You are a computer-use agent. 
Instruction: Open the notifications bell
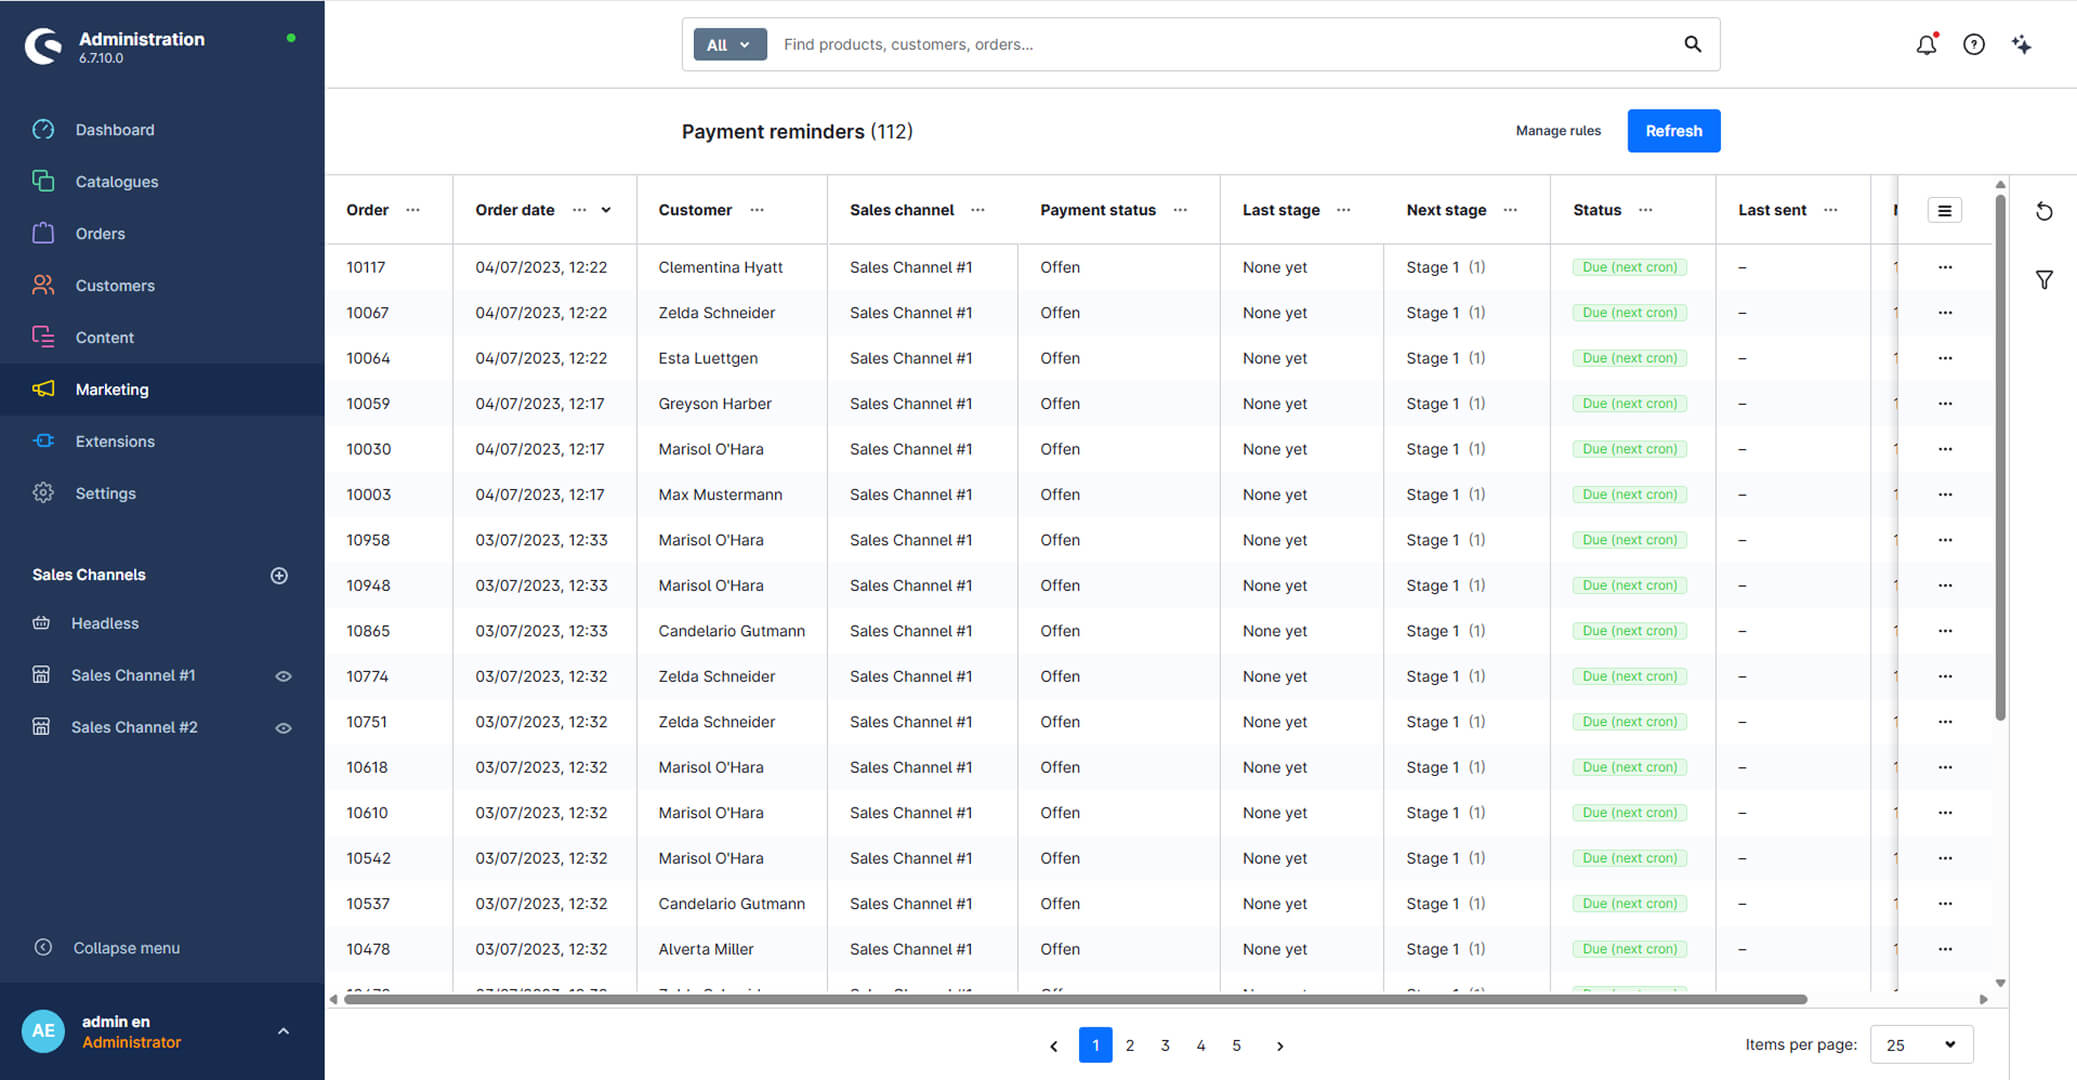coord(1926,44)
